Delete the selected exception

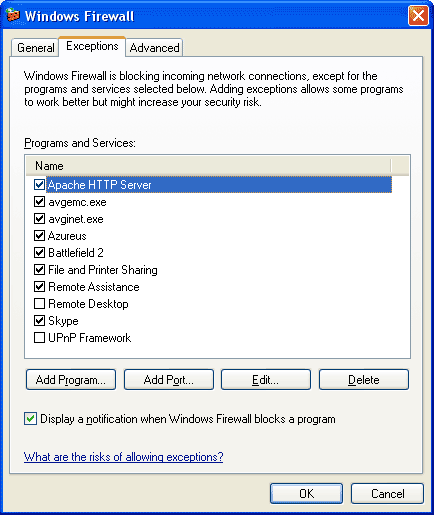pyautogui.click(x=364, y=379)
